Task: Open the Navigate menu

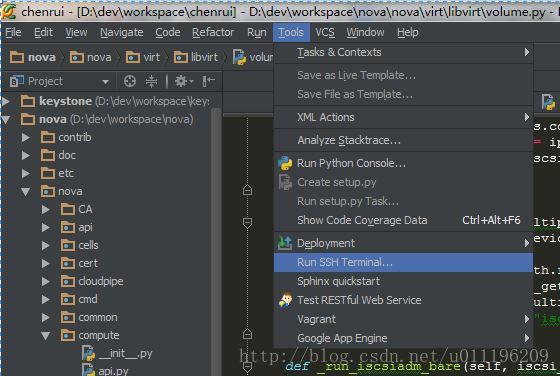Action: [x=121, y=32]
